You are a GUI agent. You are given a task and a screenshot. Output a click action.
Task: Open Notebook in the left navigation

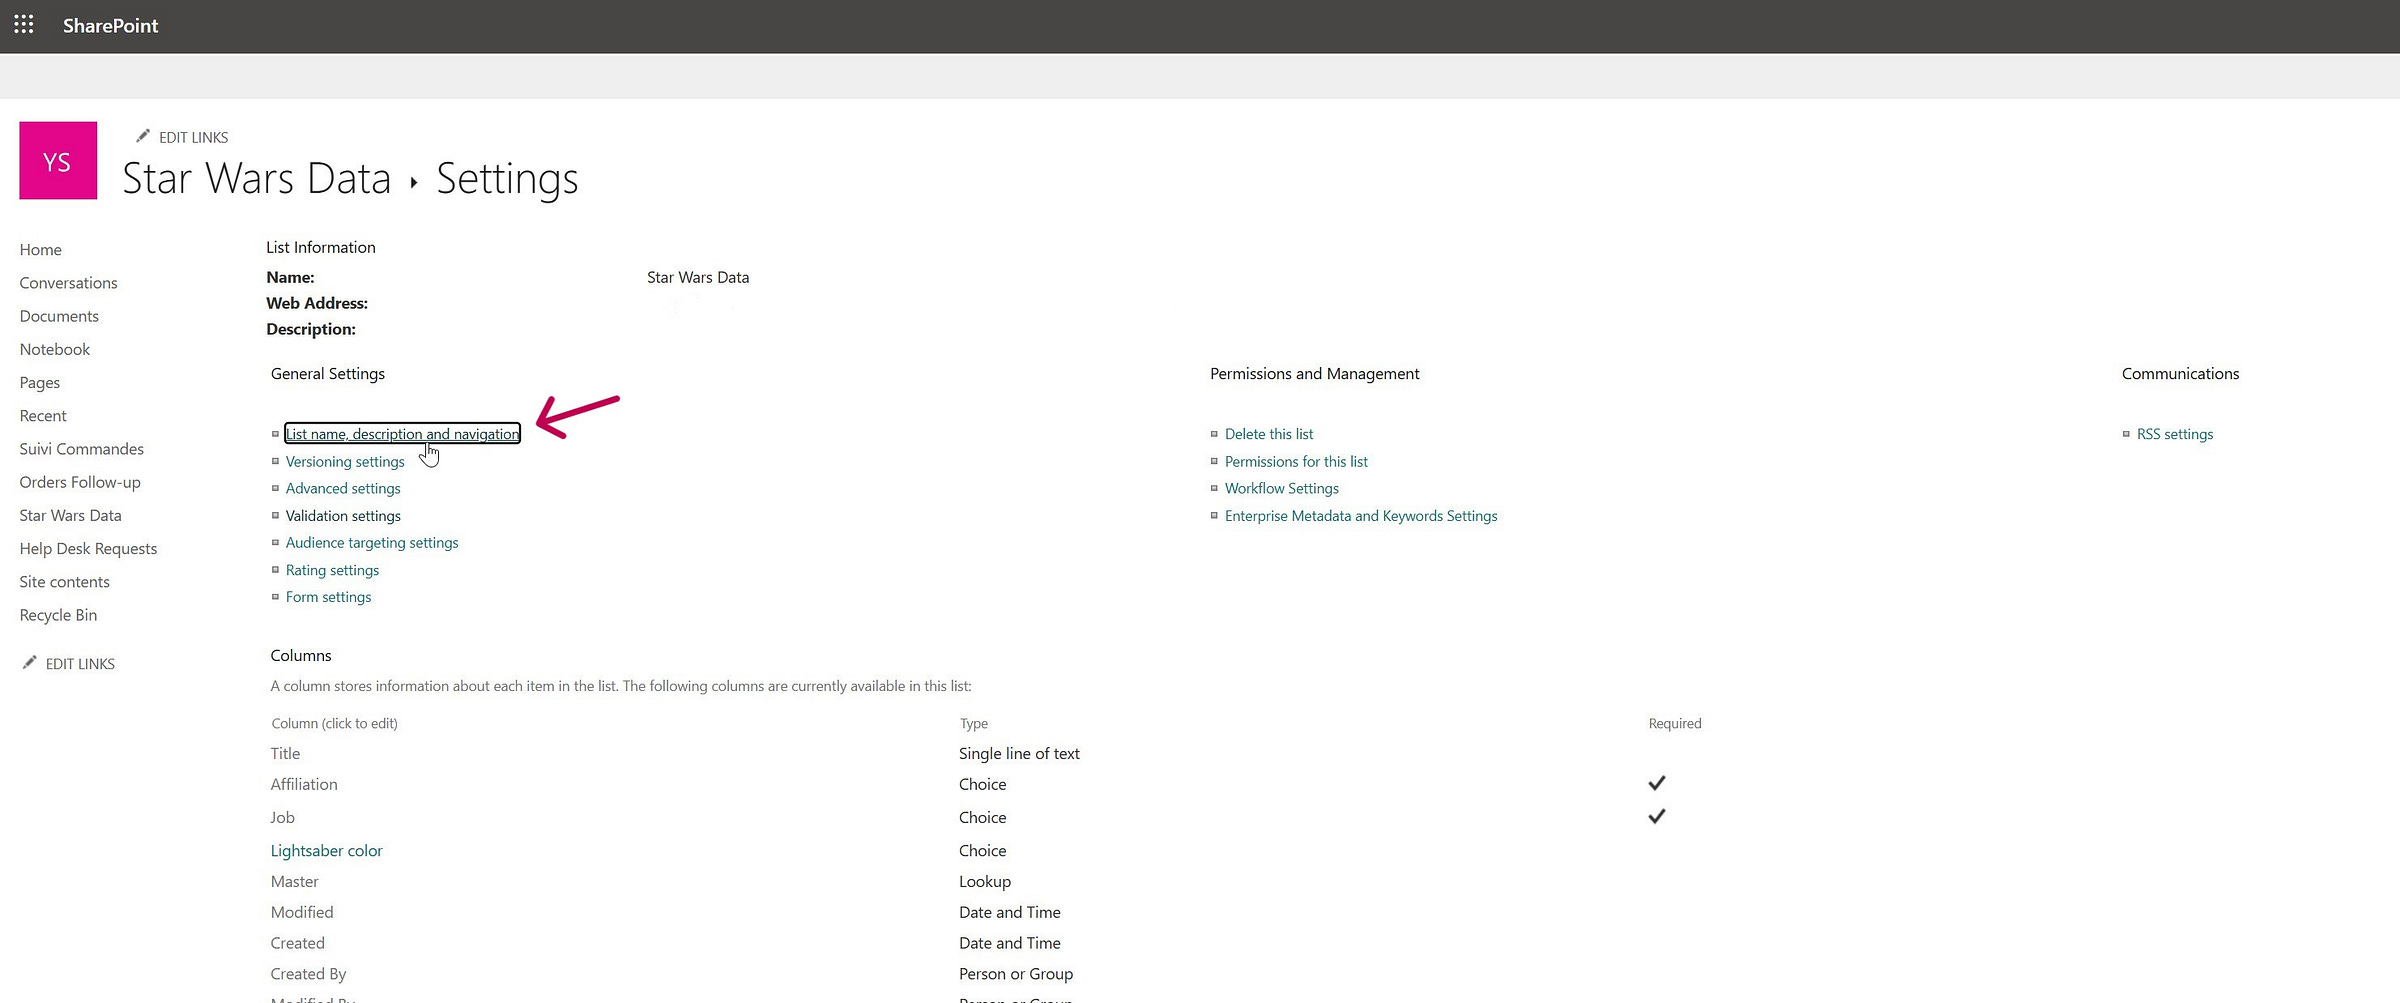click(x=55, y=349)
